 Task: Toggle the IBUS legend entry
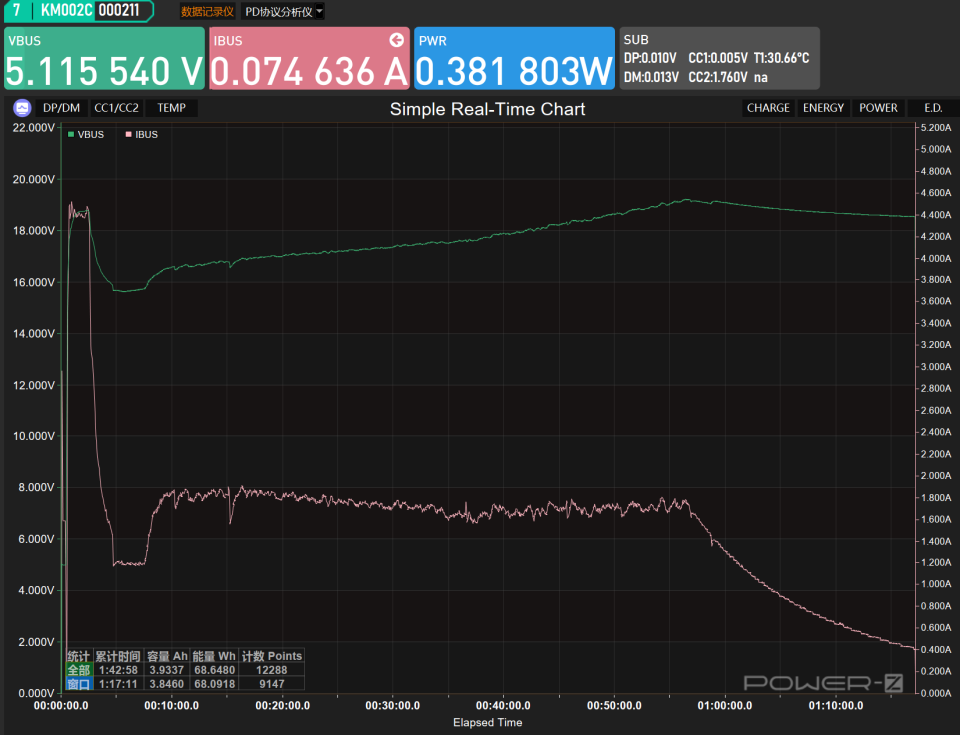(141, 134)
